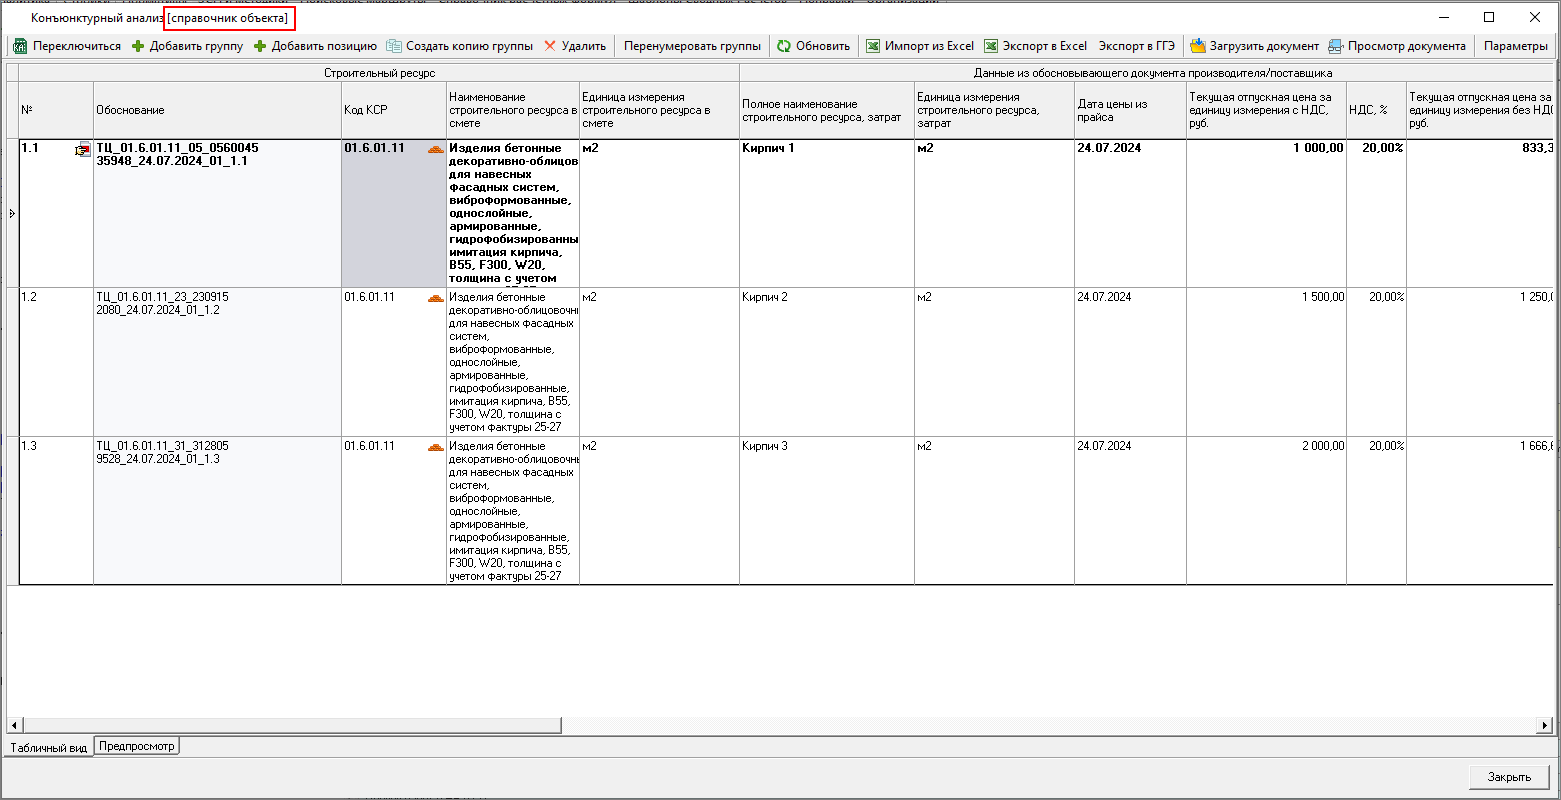Viewport: 1561px width, 800px height.
Task: Click the Переключиться toolbar icon
Action: (x=20, y=46)
